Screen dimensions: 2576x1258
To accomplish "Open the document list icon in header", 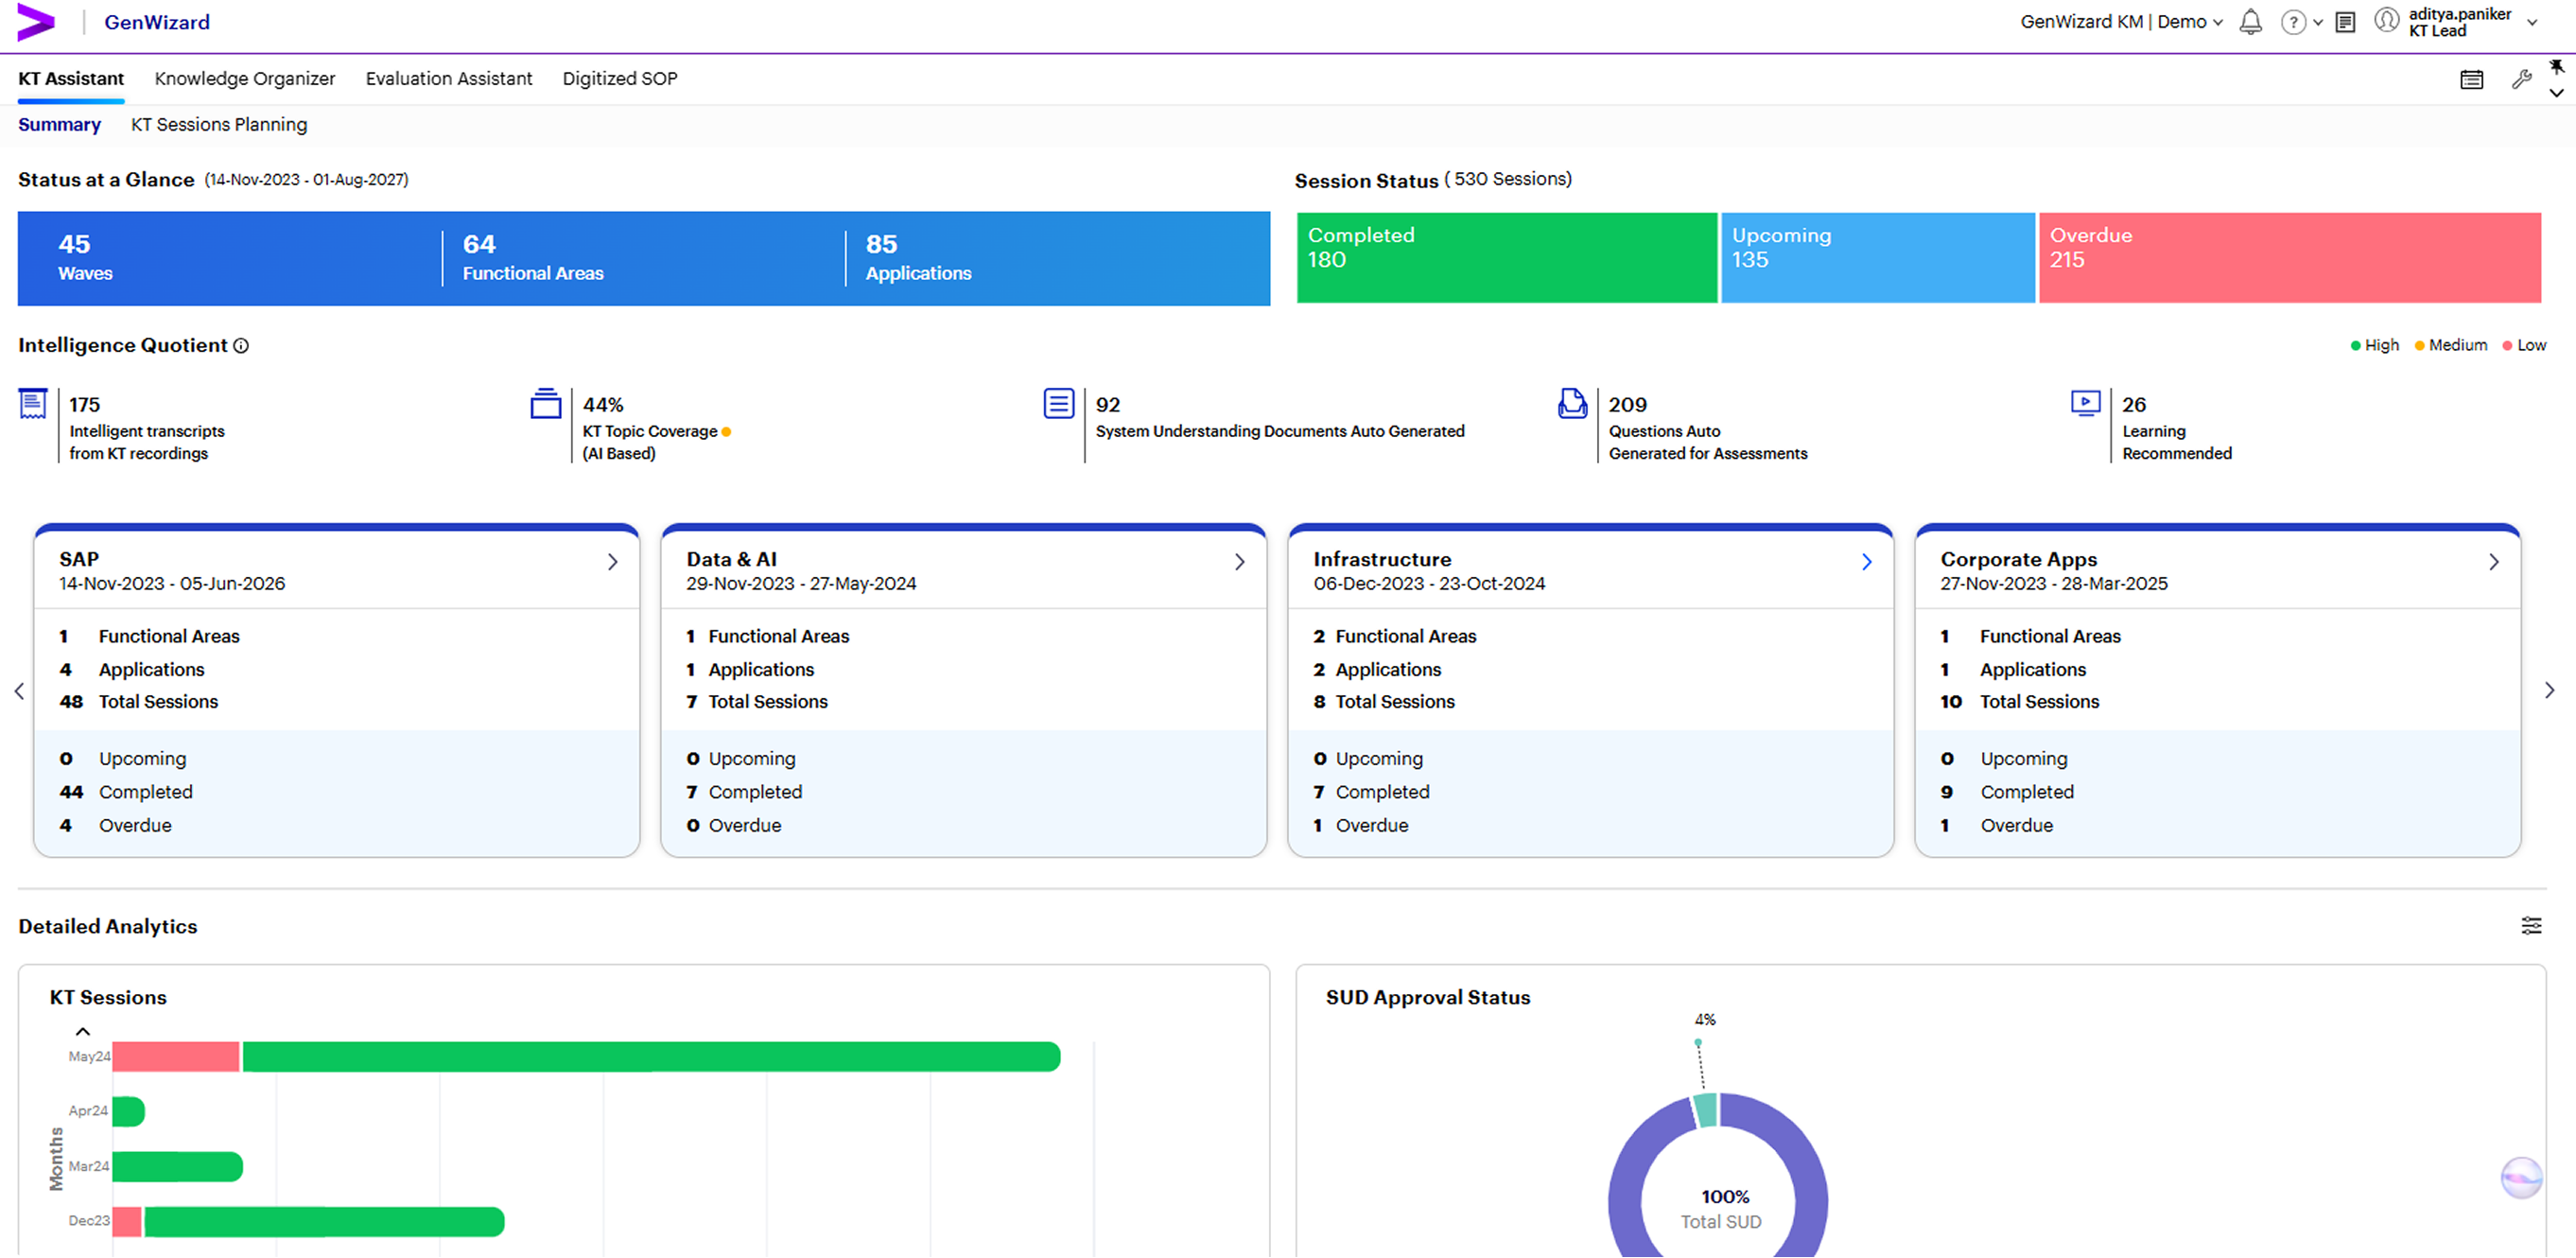I will pyautogui.click(x=2345, y=22).
